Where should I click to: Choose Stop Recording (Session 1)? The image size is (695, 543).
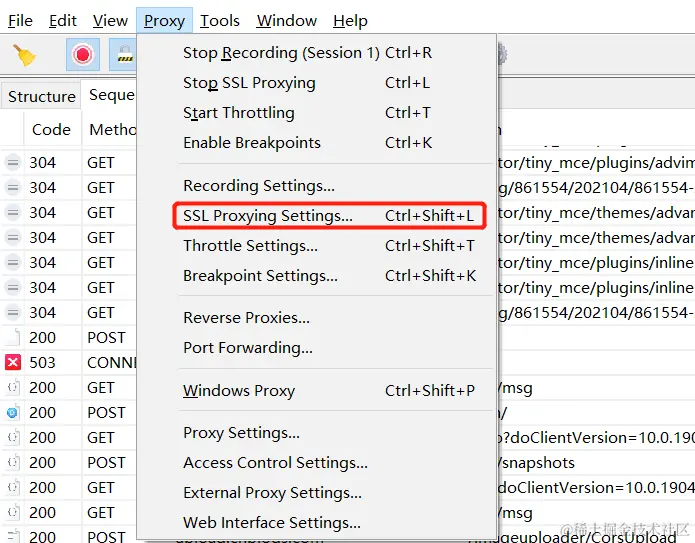tap(317, 53)
